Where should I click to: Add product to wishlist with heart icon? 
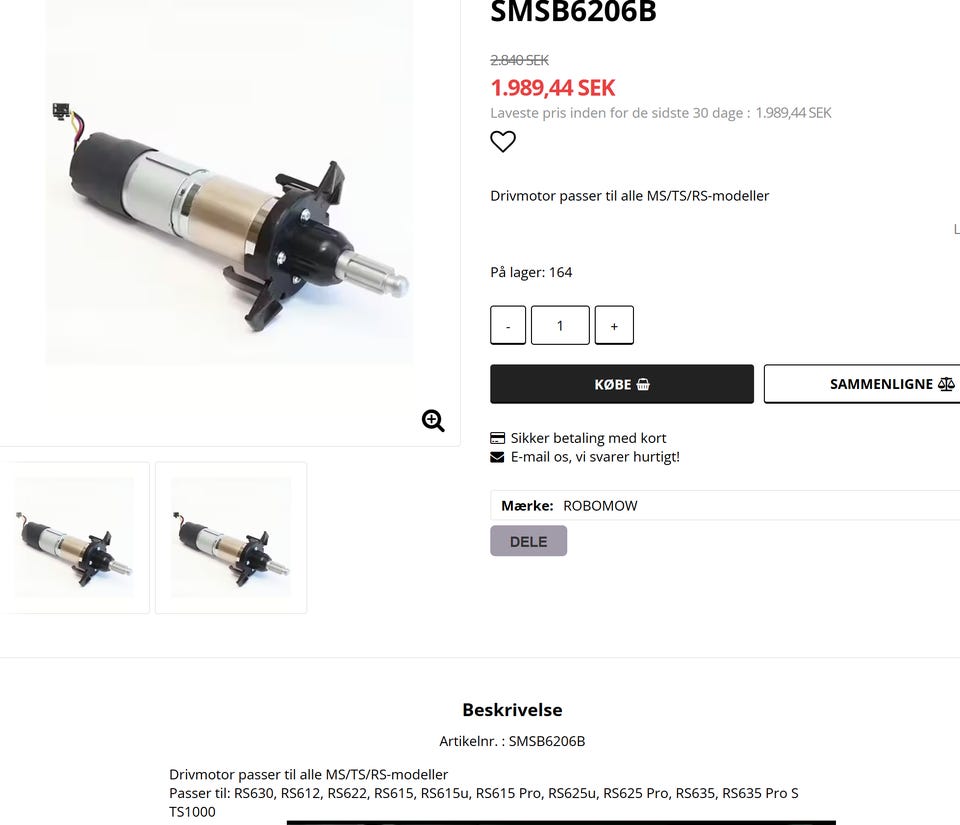503,141
